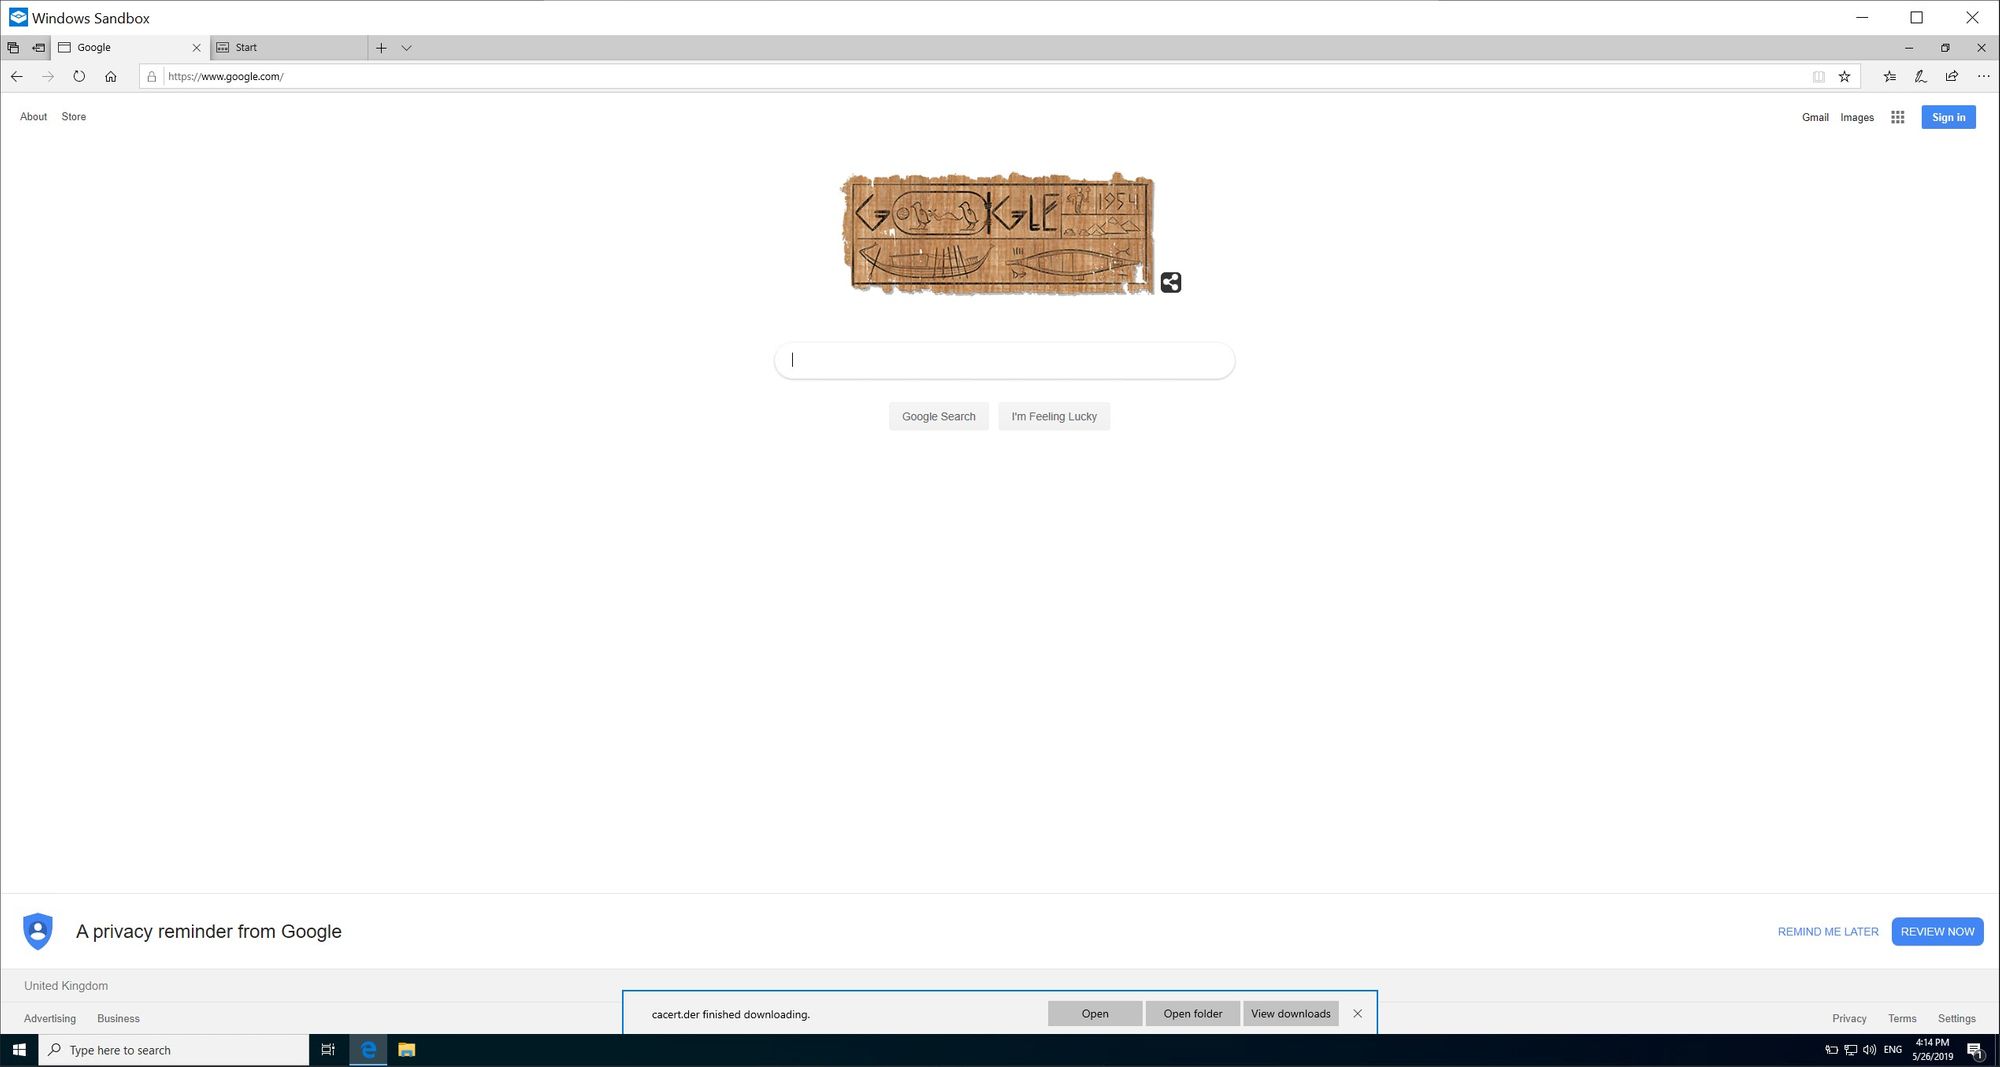Screen dimensions: 2000x1067
Task: Add page to favorites star
Action: pos(1845,76)
